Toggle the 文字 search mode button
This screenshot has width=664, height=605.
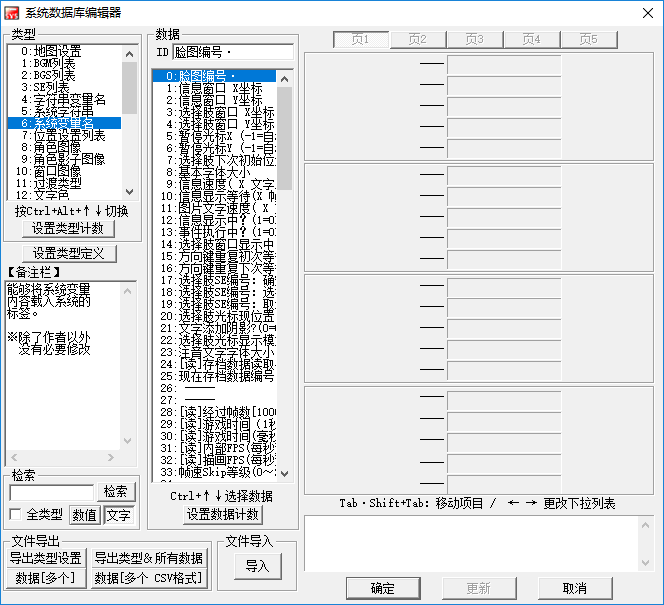pyautogui.click(x=119, y=515)
